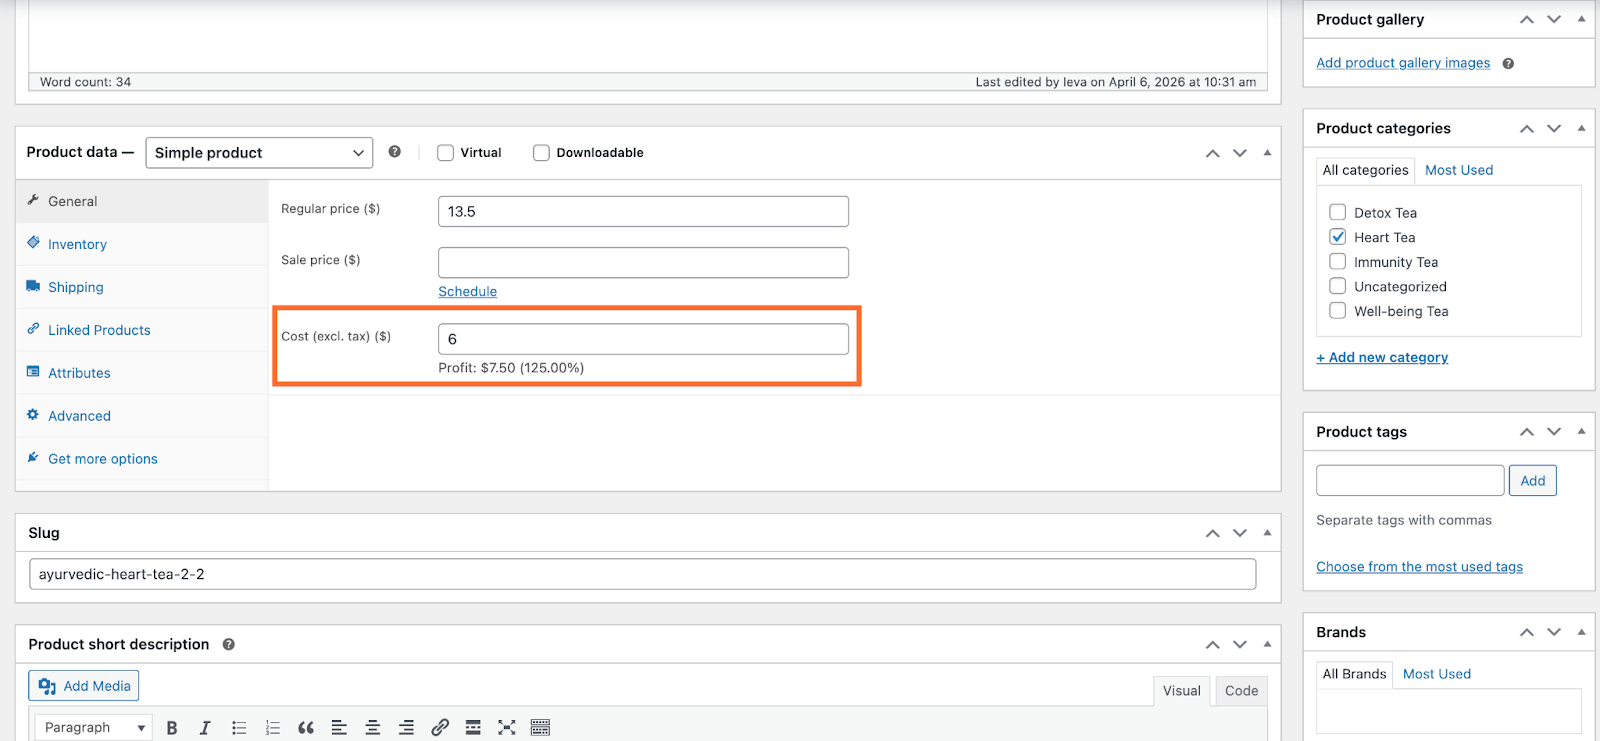Viewport: 1600px width, 741px height.
Task: Click help icon next to gallery images link
Action: pos(1508,63)
